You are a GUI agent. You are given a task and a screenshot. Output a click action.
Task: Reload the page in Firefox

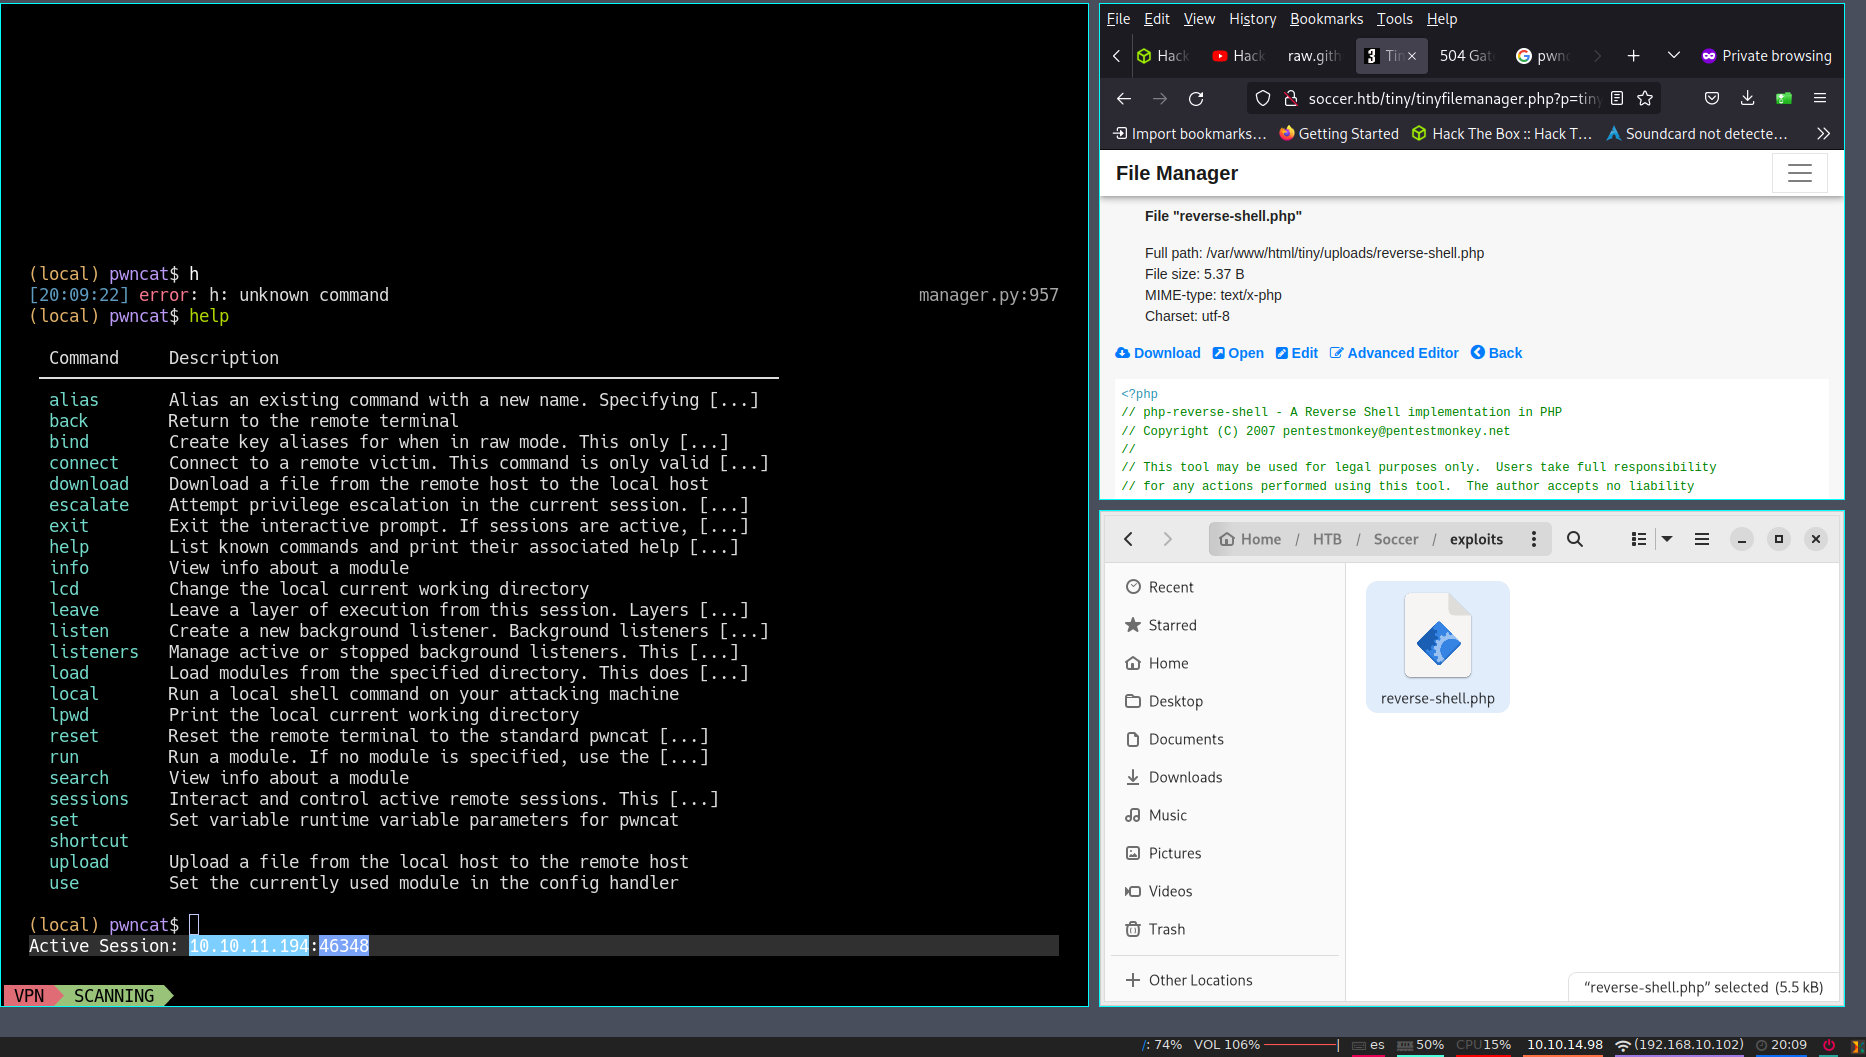tap(1196, 98)
